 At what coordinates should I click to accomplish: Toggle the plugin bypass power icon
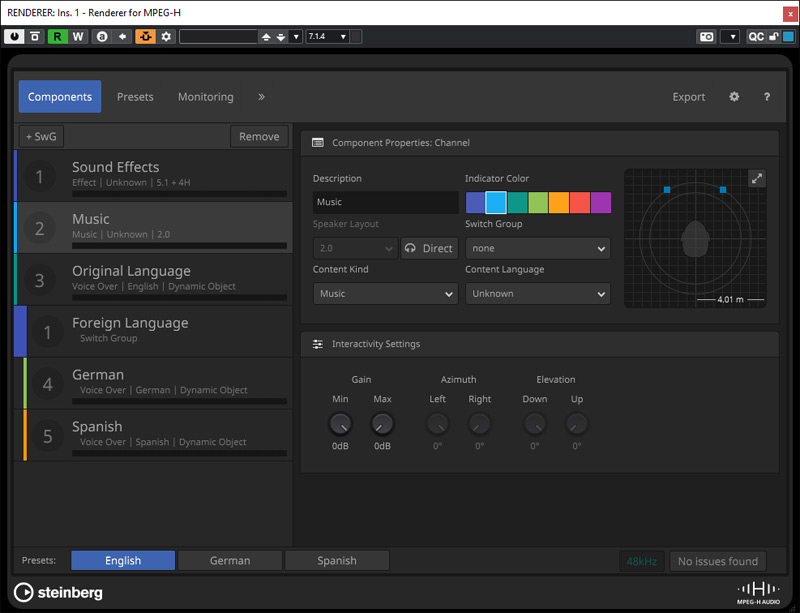click(x=14, y=36)
